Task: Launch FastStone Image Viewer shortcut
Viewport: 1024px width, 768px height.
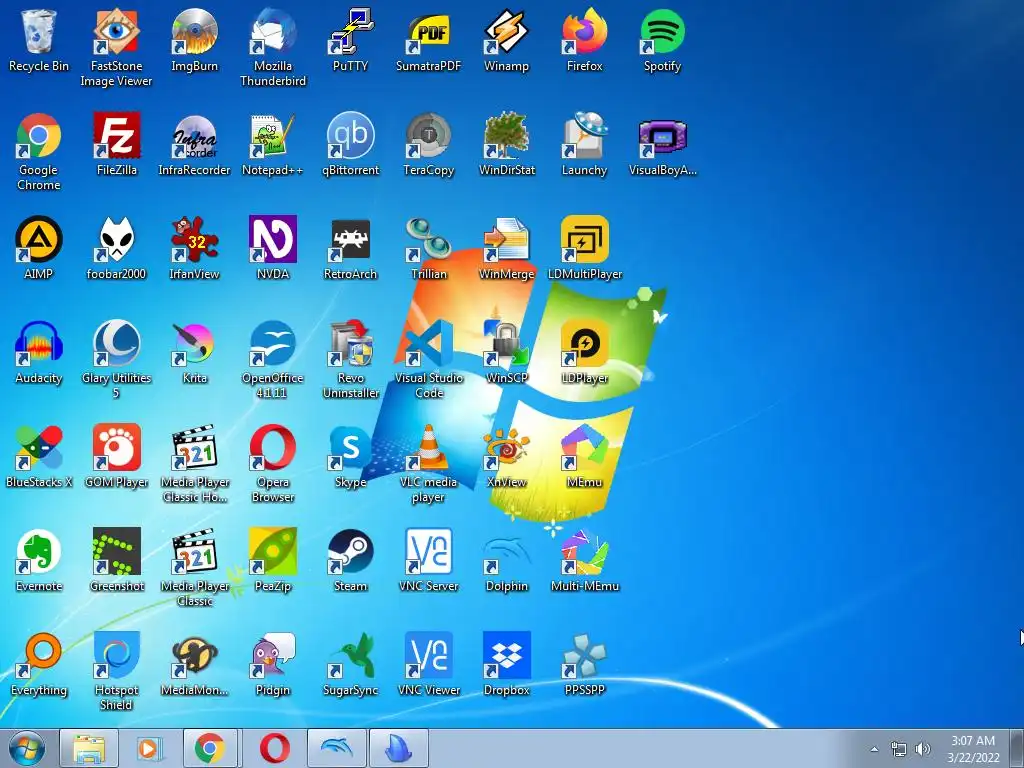Action: [116, 31]
